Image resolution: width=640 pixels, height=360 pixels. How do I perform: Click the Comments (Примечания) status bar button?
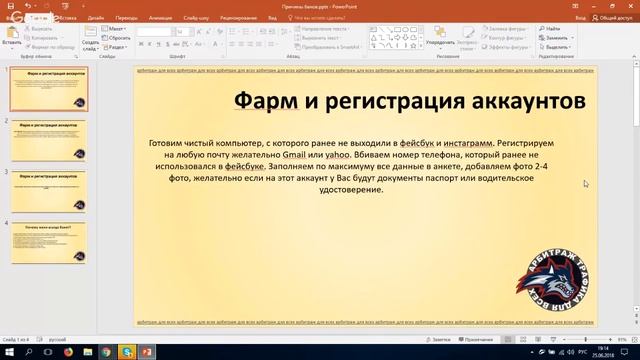click(x=476, y=340)
